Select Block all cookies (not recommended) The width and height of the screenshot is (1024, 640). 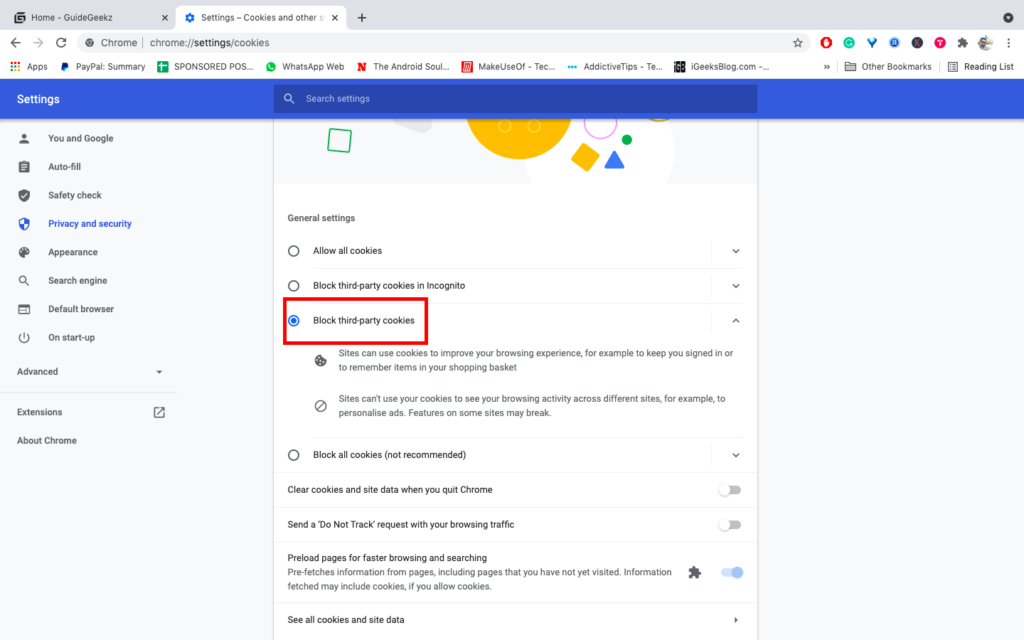click(x=294, y=455)
